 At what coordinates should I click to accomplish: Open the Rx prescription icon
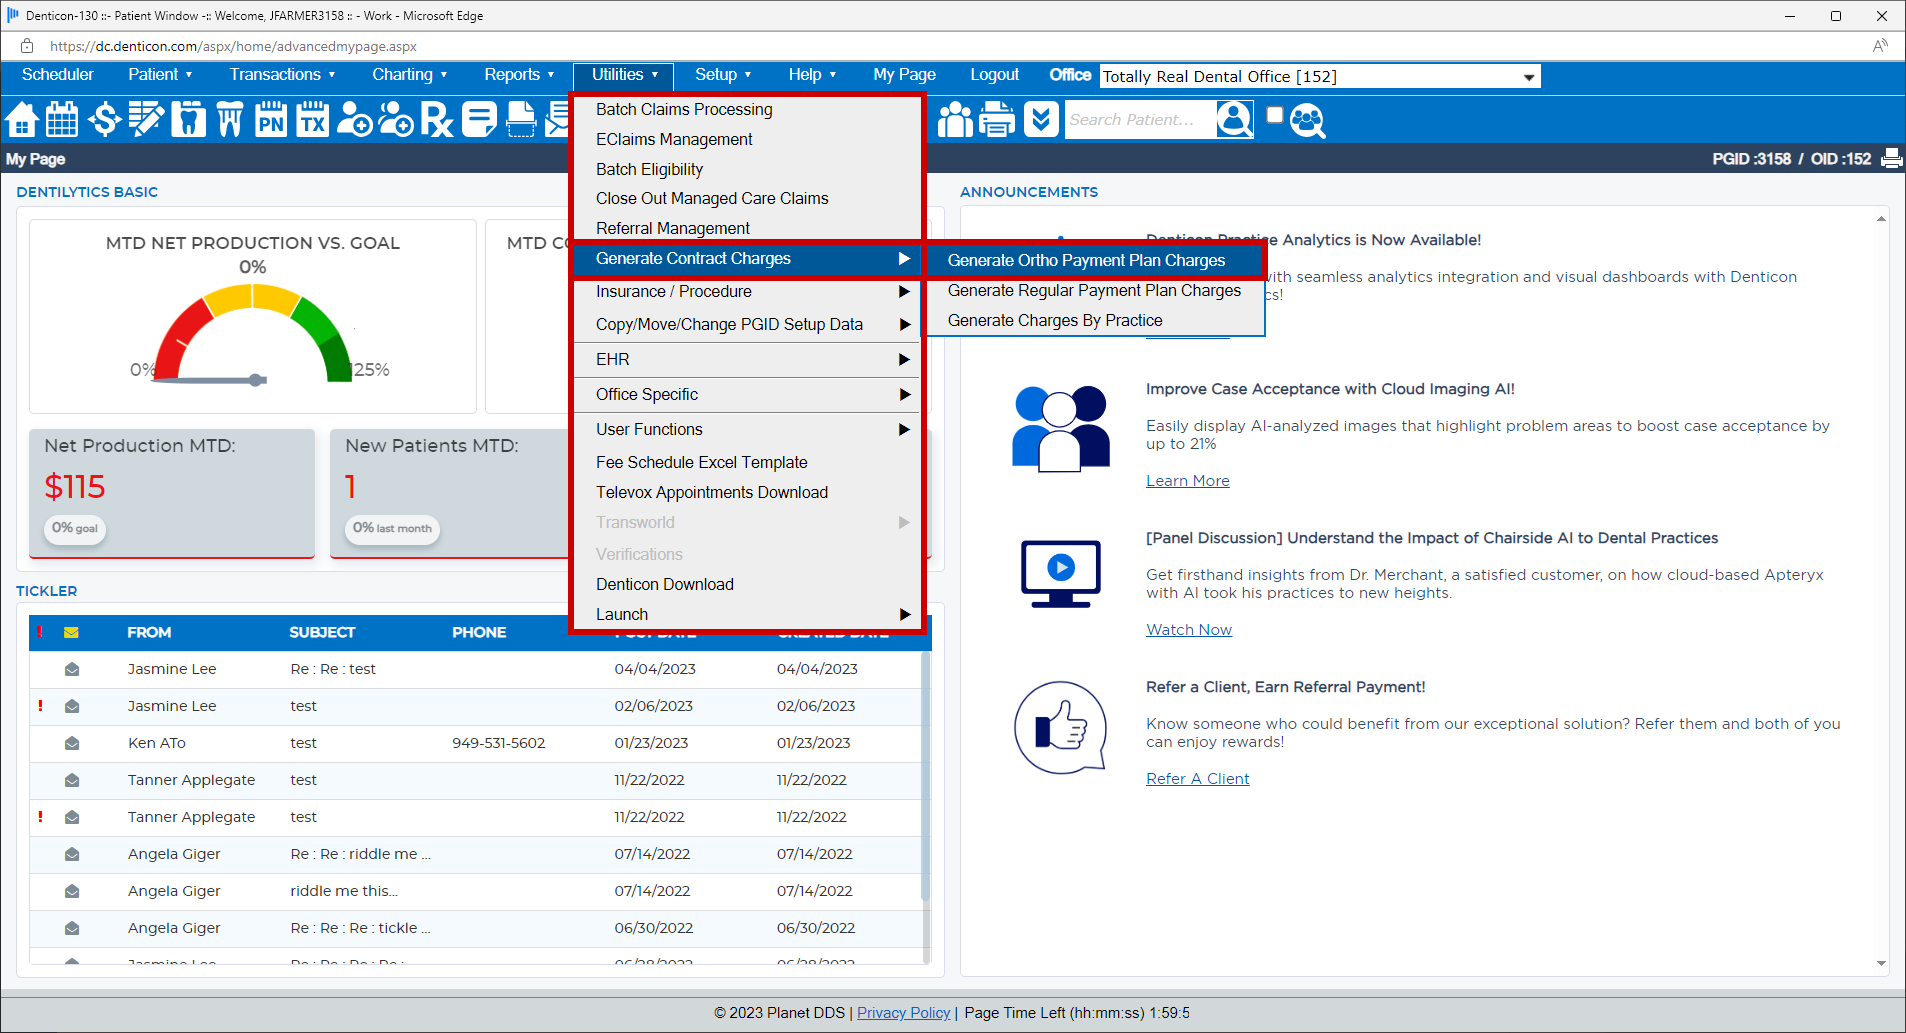437,120
